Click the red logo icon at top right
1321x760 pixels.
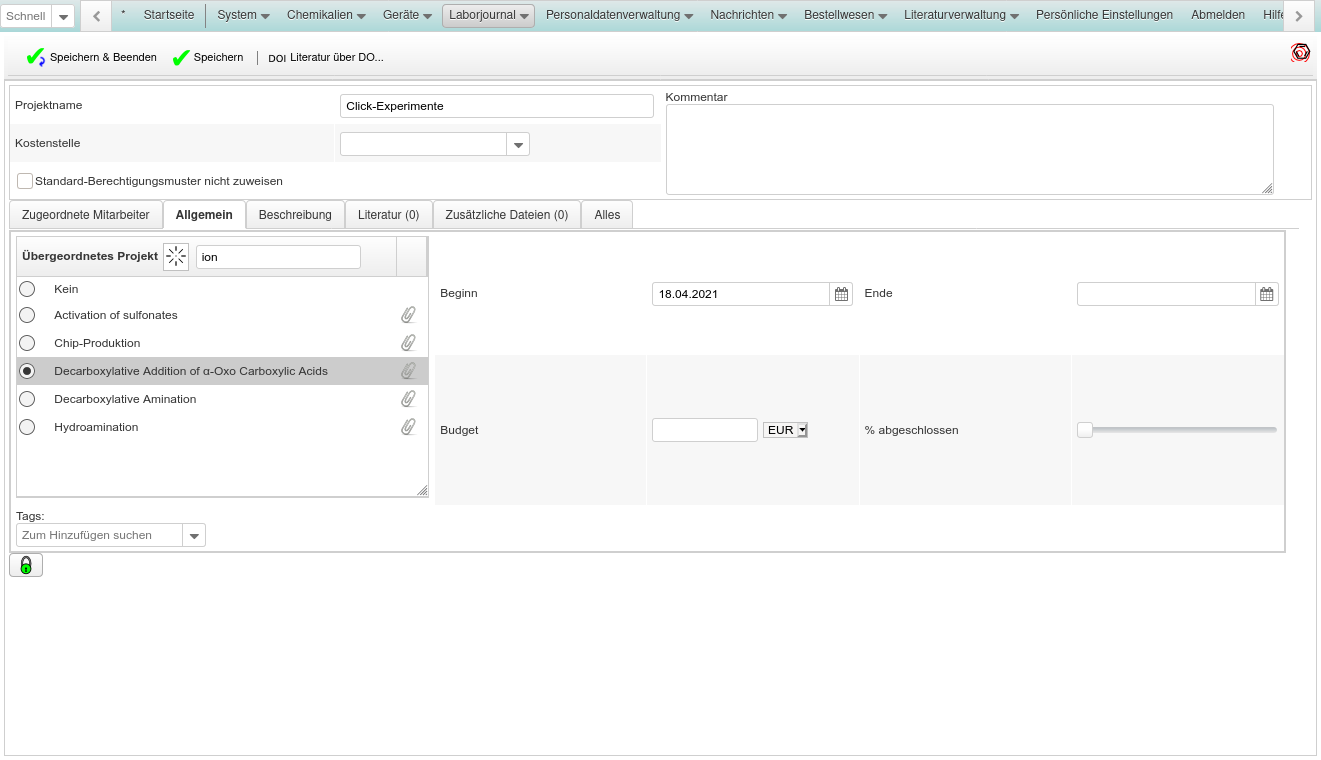(1300, 53)
